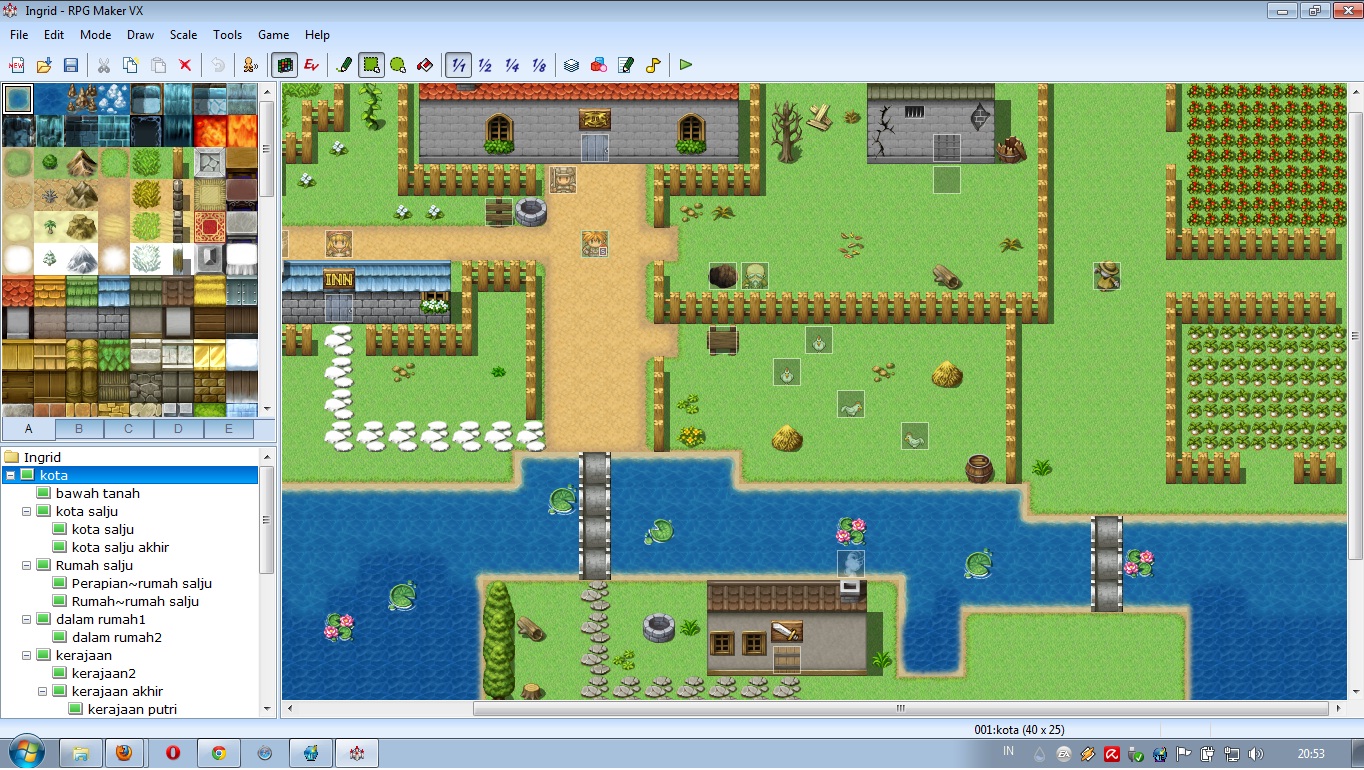Open the volume control in the system tray
The image size is (1364, 770).
[1256, 754]
